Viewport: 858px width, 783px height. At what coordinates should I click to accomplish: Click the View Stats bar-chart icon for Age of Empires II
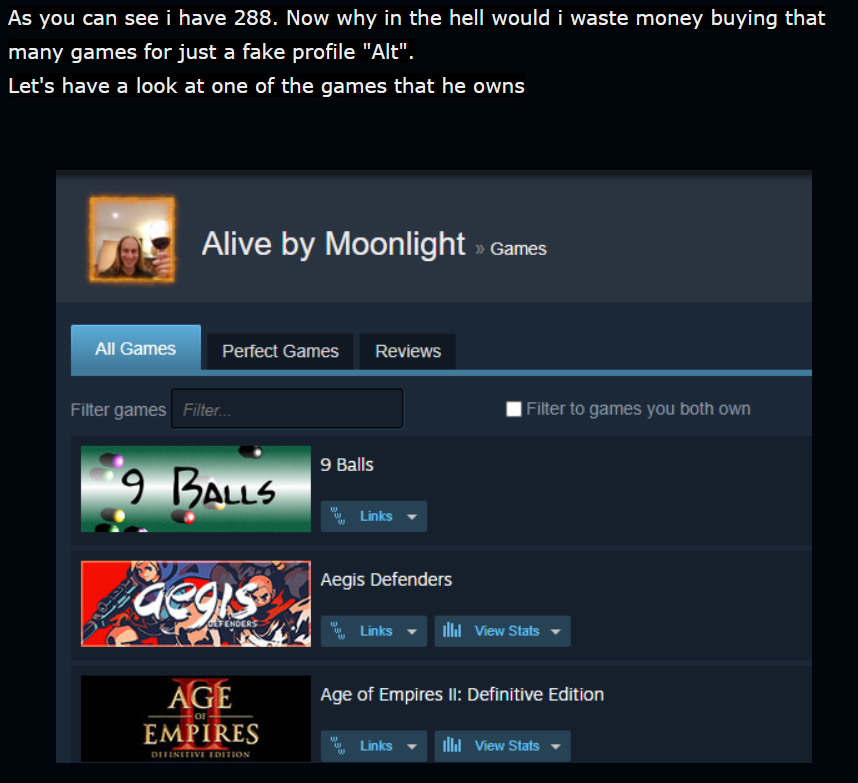pos(452,745)
